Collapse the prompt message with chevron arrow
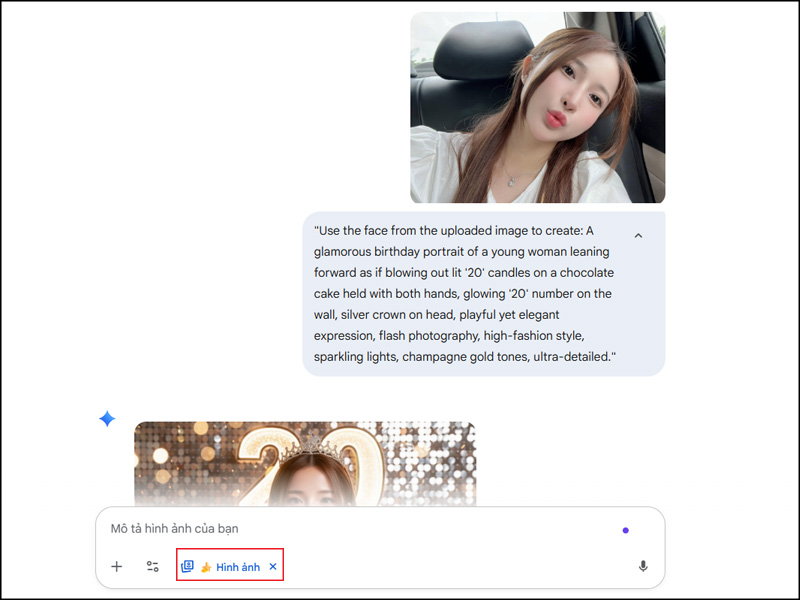Screen dimensions: 800x600 (638, 236)
